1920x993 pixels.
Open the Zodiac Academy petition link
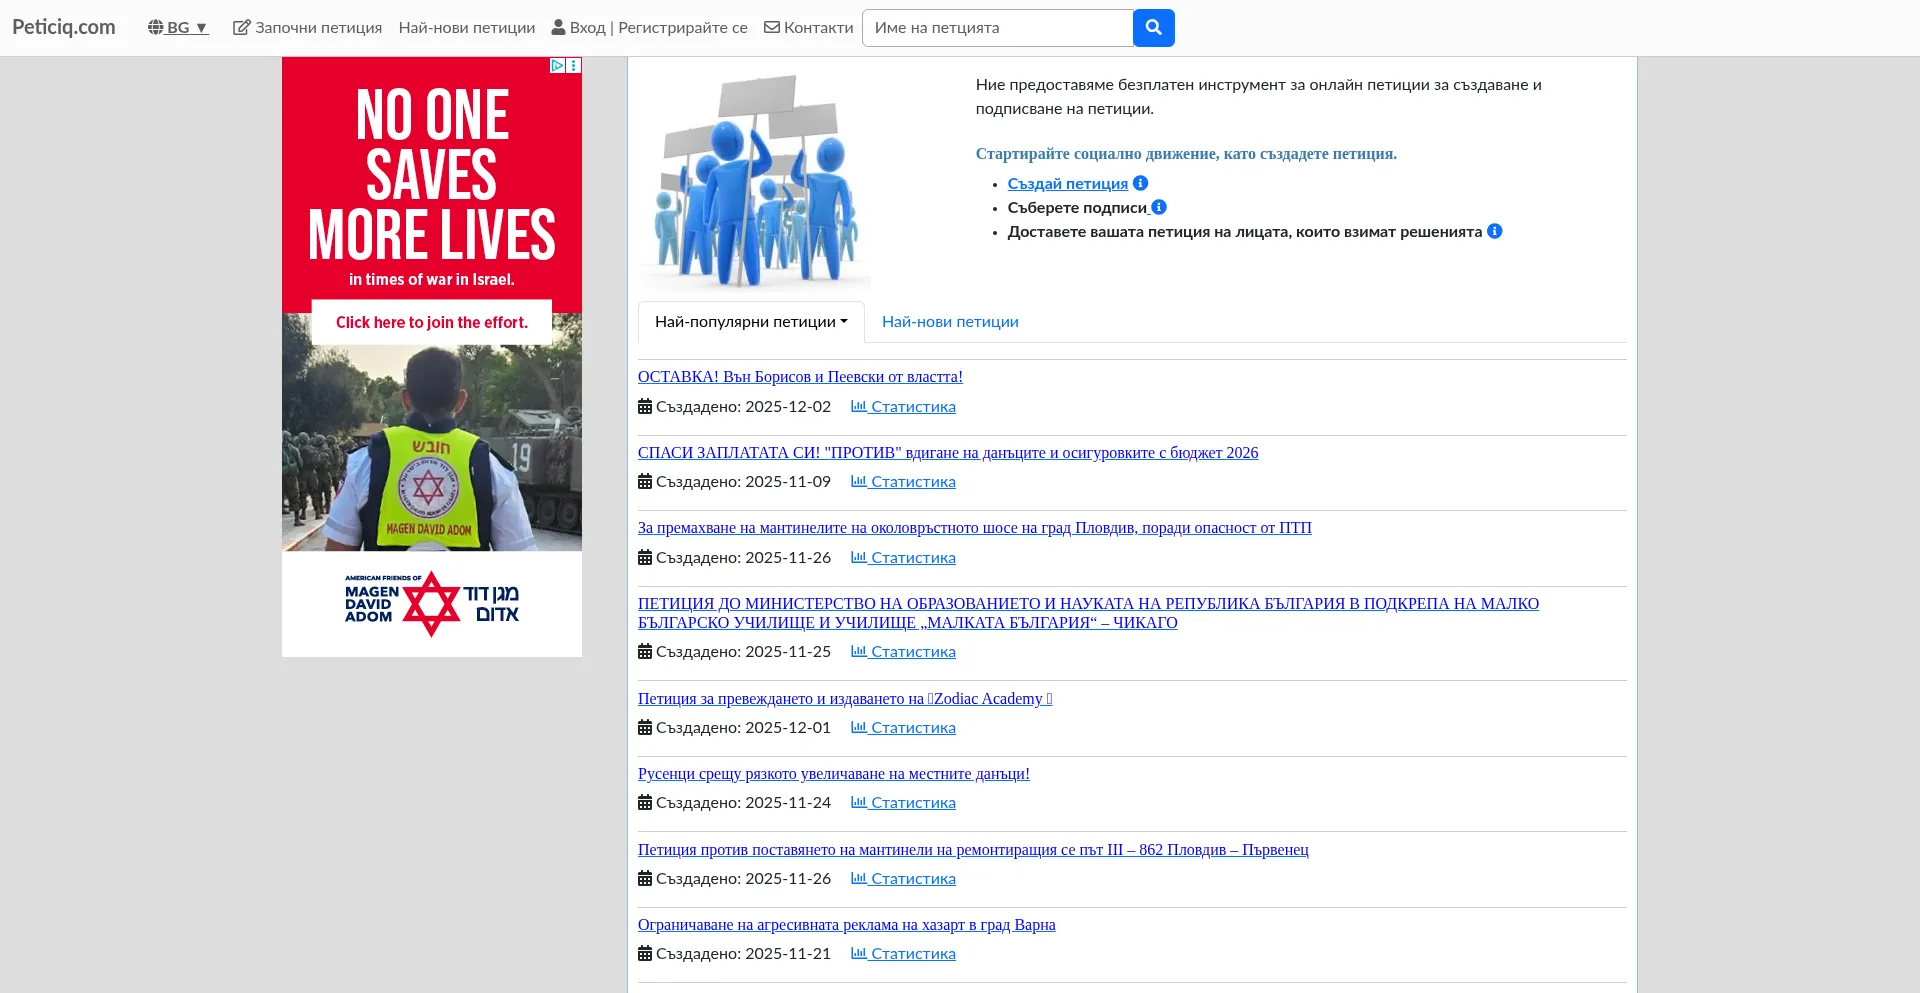pos(845,699)
